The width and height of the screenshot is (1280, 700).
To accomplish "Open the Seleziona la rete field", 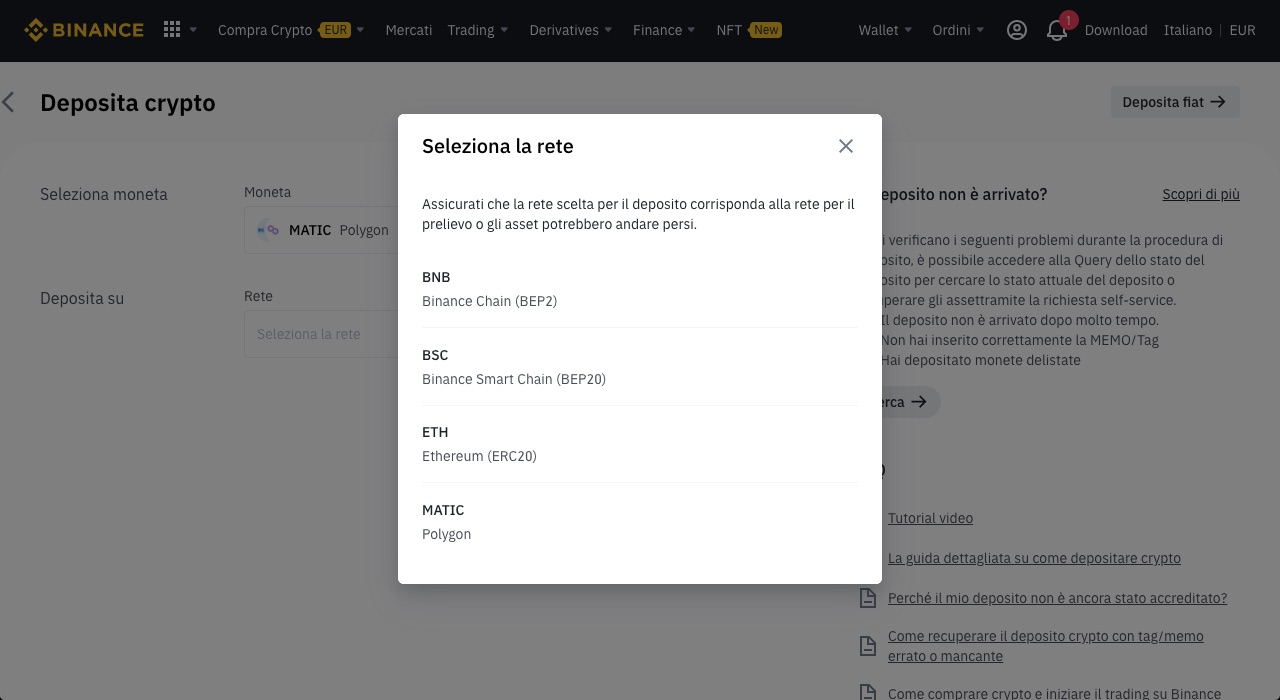I will tap(321, 334).
